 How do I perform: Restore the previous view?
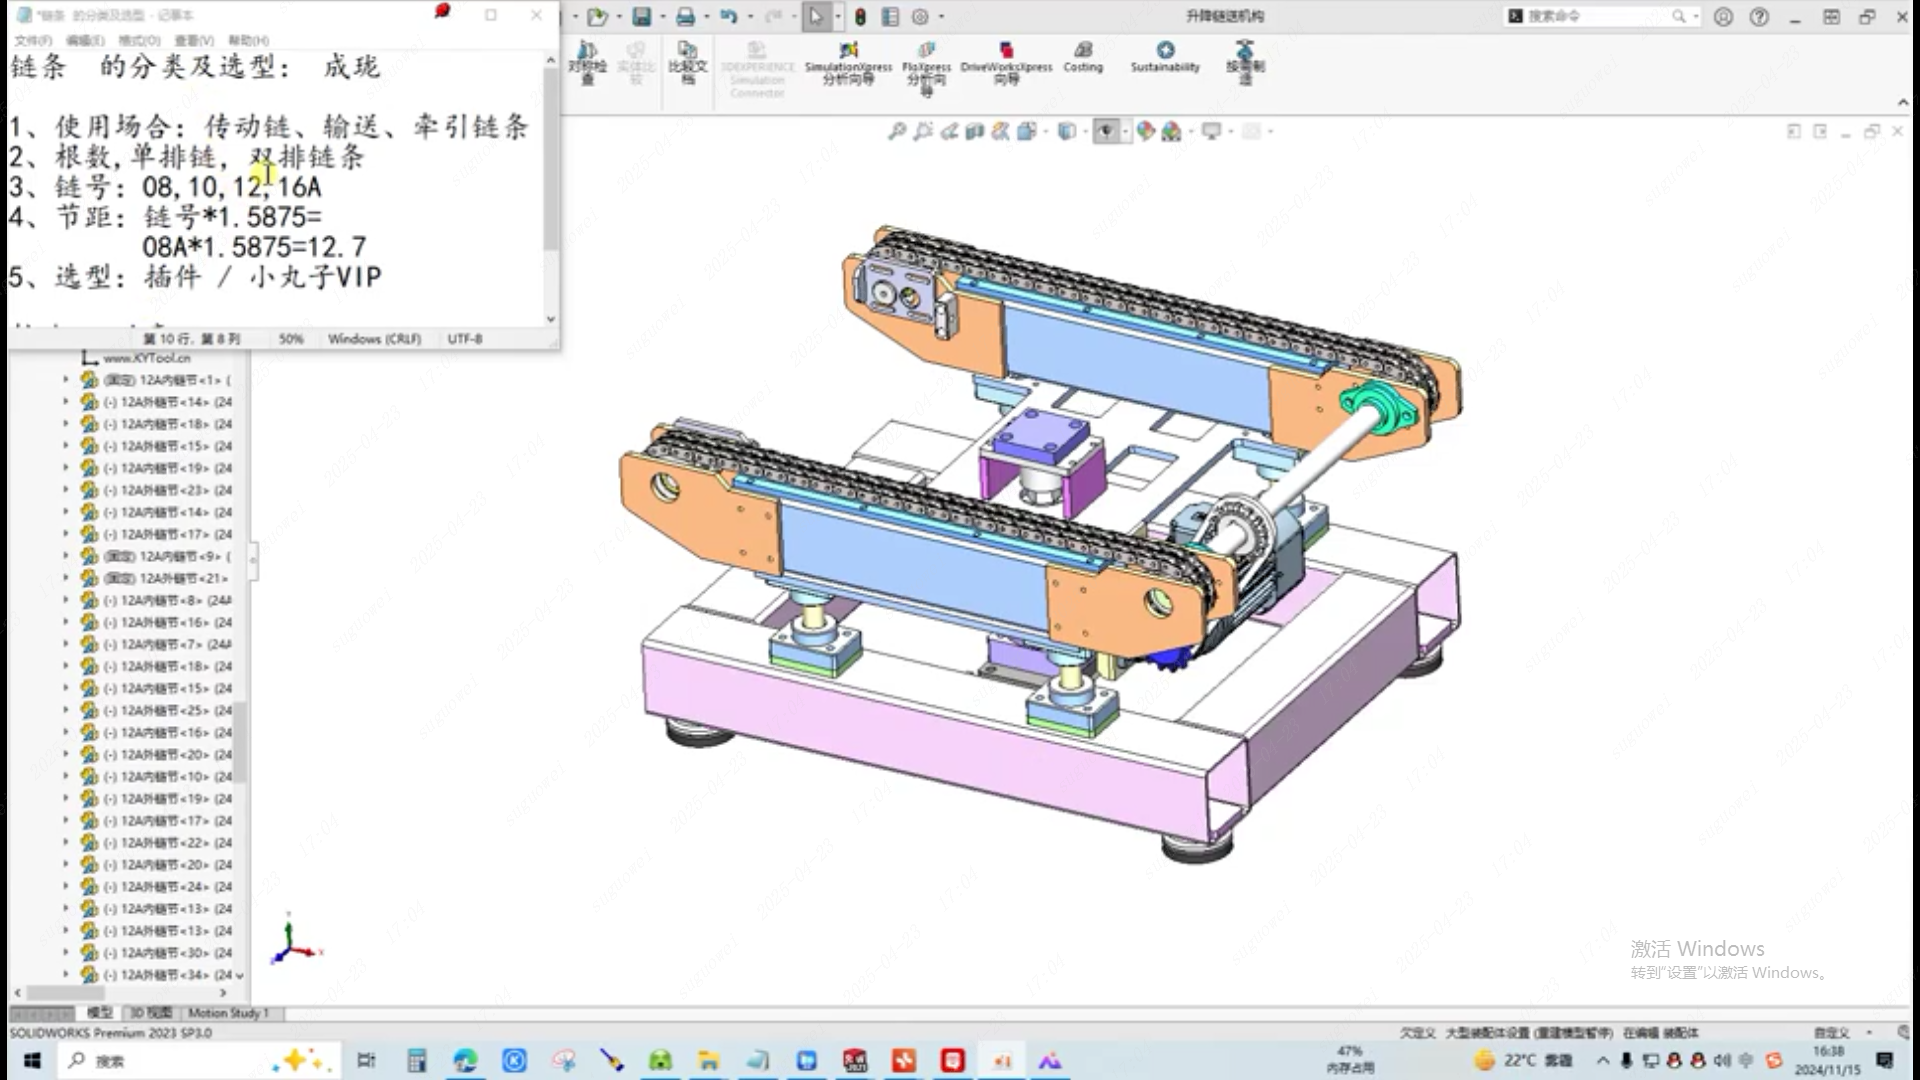(949, 131)
